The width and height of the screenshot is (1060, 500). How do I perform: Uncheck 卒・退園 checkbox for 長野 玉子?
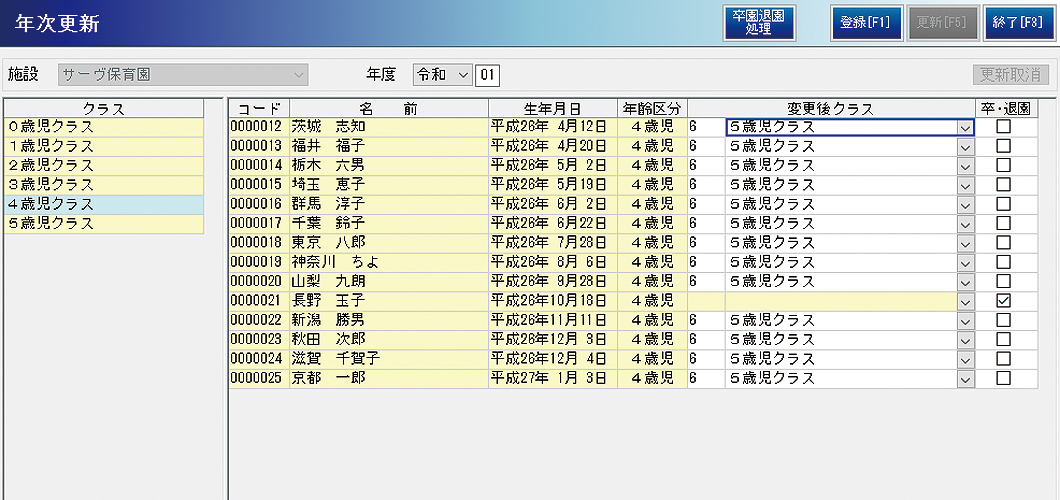point(1003,301)
